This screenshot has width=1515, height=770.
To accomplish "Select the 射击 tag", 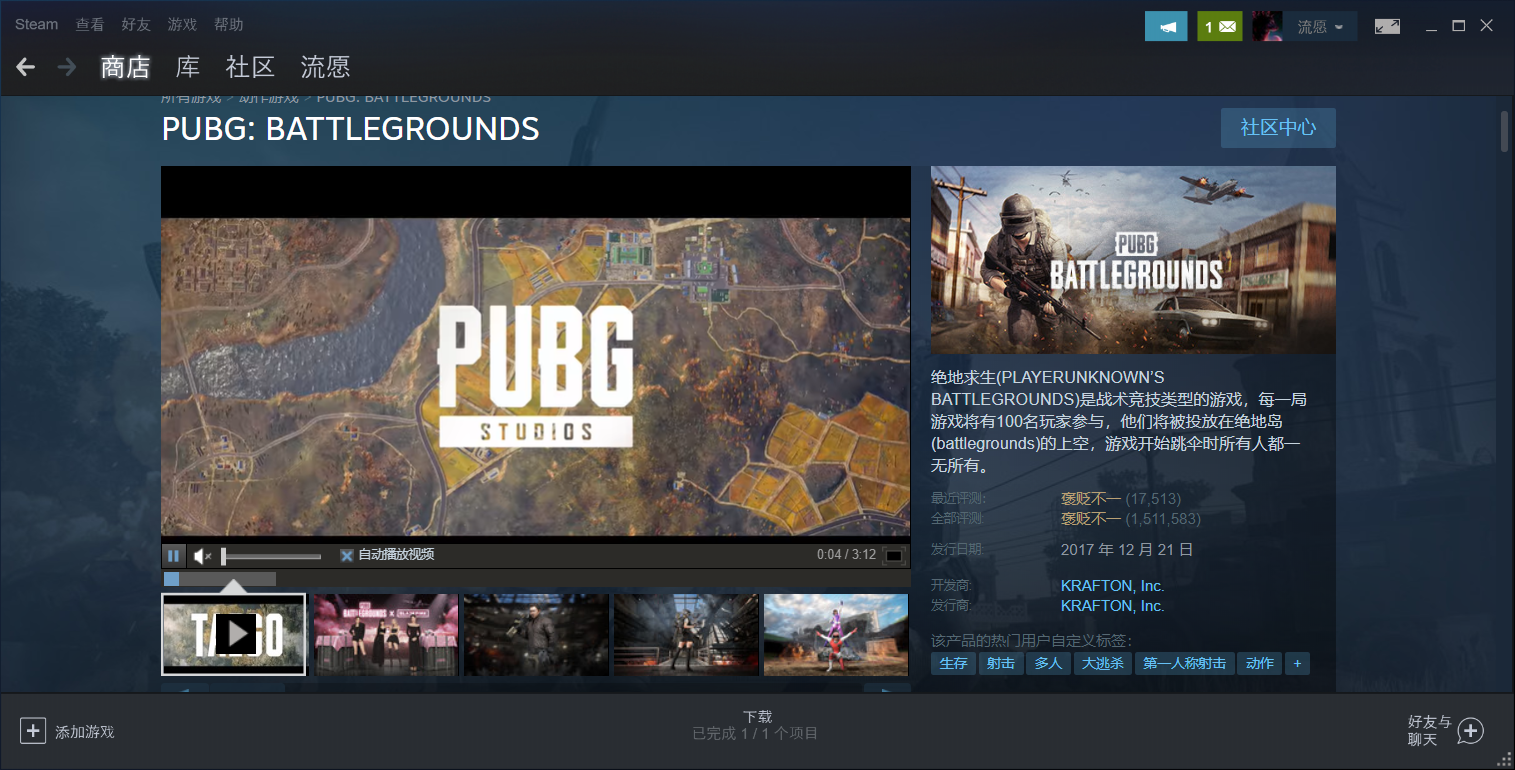I will click(1001, 663).
